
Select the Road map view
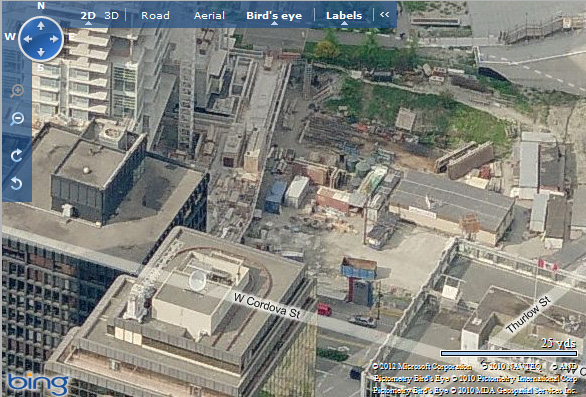click(155, 15)
